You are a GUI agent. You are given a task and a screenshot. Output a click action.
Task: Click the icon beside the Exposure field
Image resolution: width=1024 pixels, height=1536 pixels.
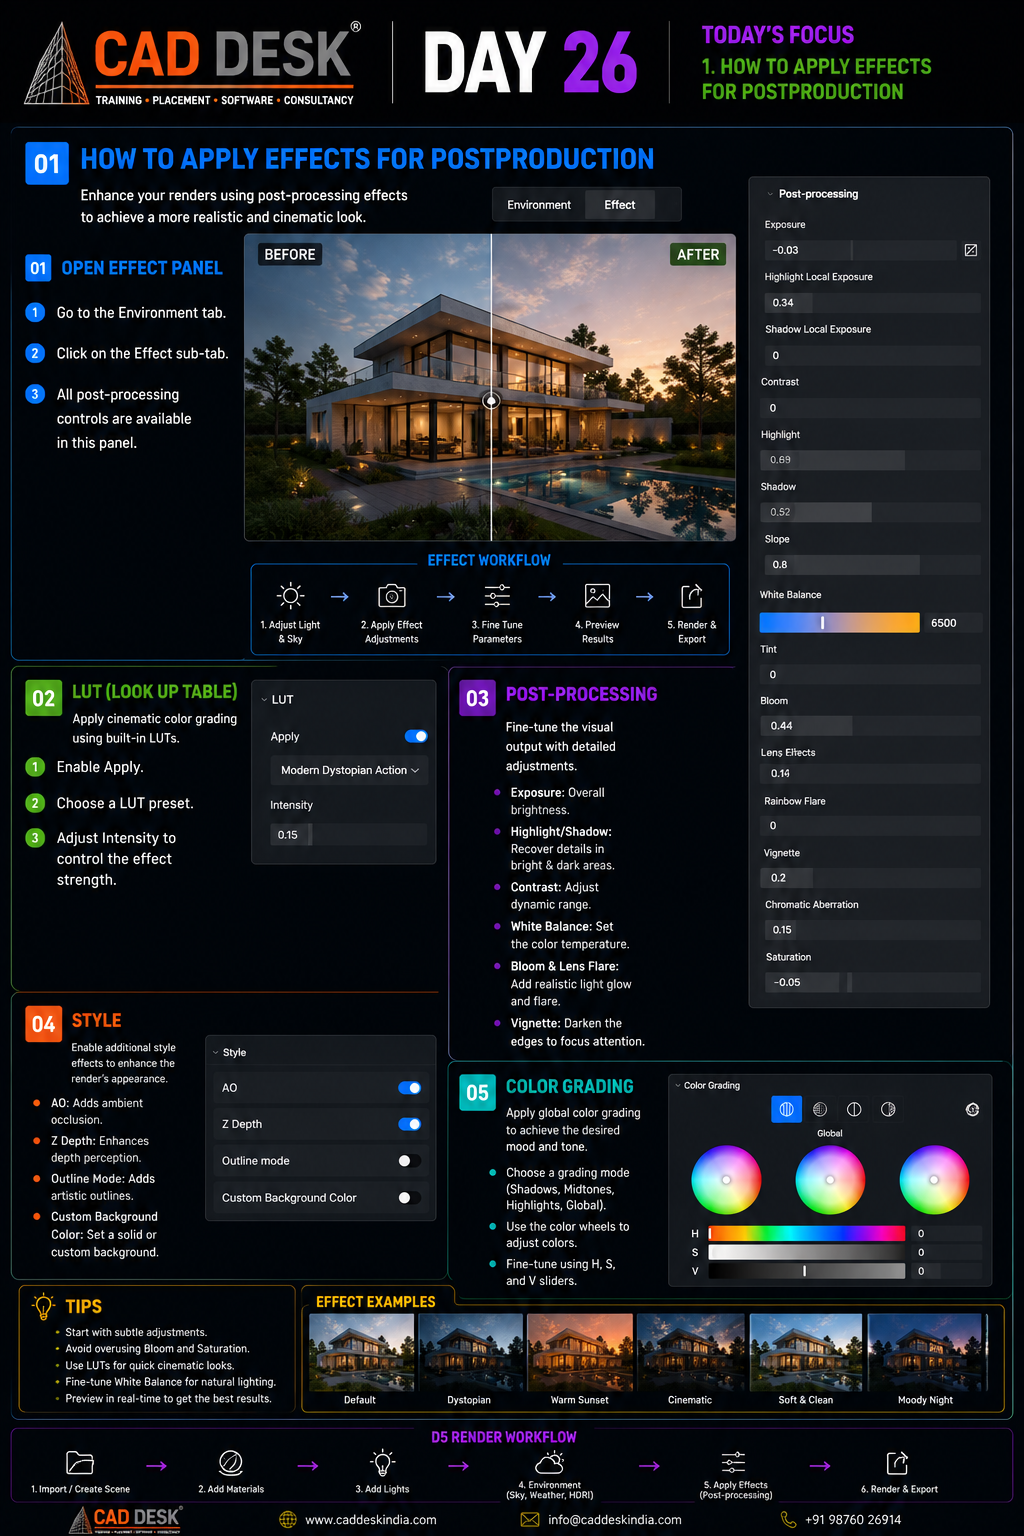[x=970, y=250]
